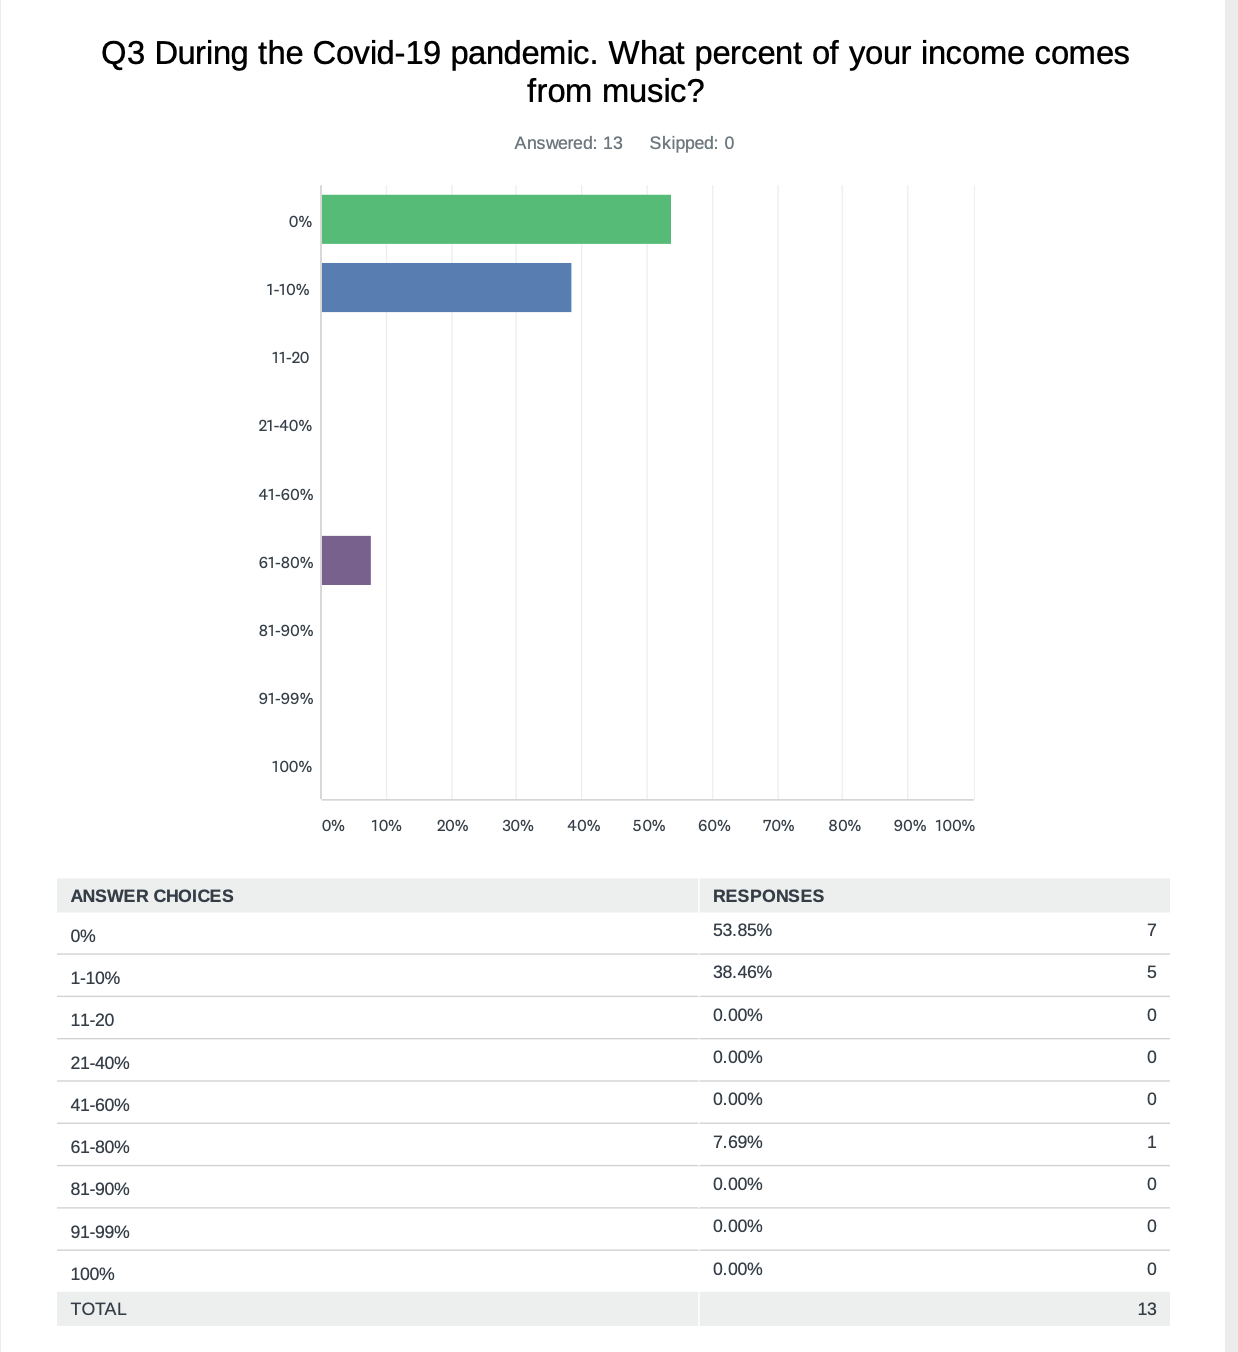Image resolution: width=1238 pixels, height=1352 pixels.
Task: Select the RESPONSES column header
Action: 768,896
